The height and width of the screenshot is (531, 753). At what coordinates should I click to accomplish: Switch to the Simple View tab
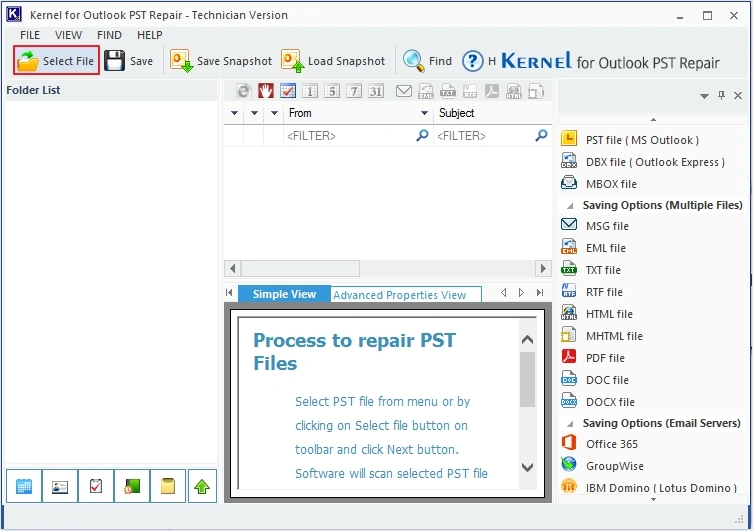point(284,294)
